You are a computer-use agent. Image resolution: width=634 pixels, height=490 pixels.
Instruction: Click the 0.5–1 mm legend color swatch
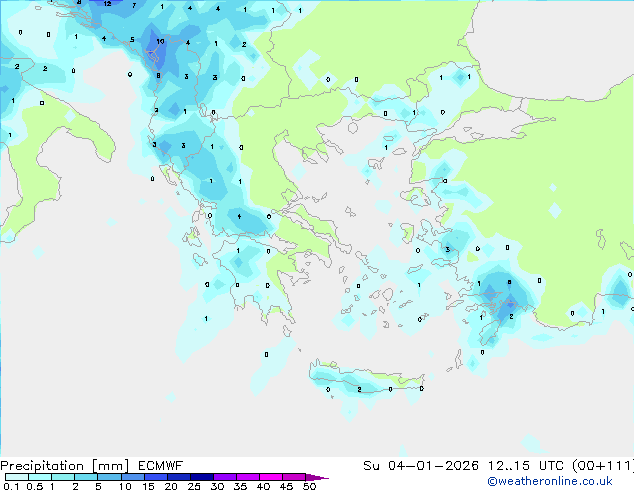(x=40, y=477)
